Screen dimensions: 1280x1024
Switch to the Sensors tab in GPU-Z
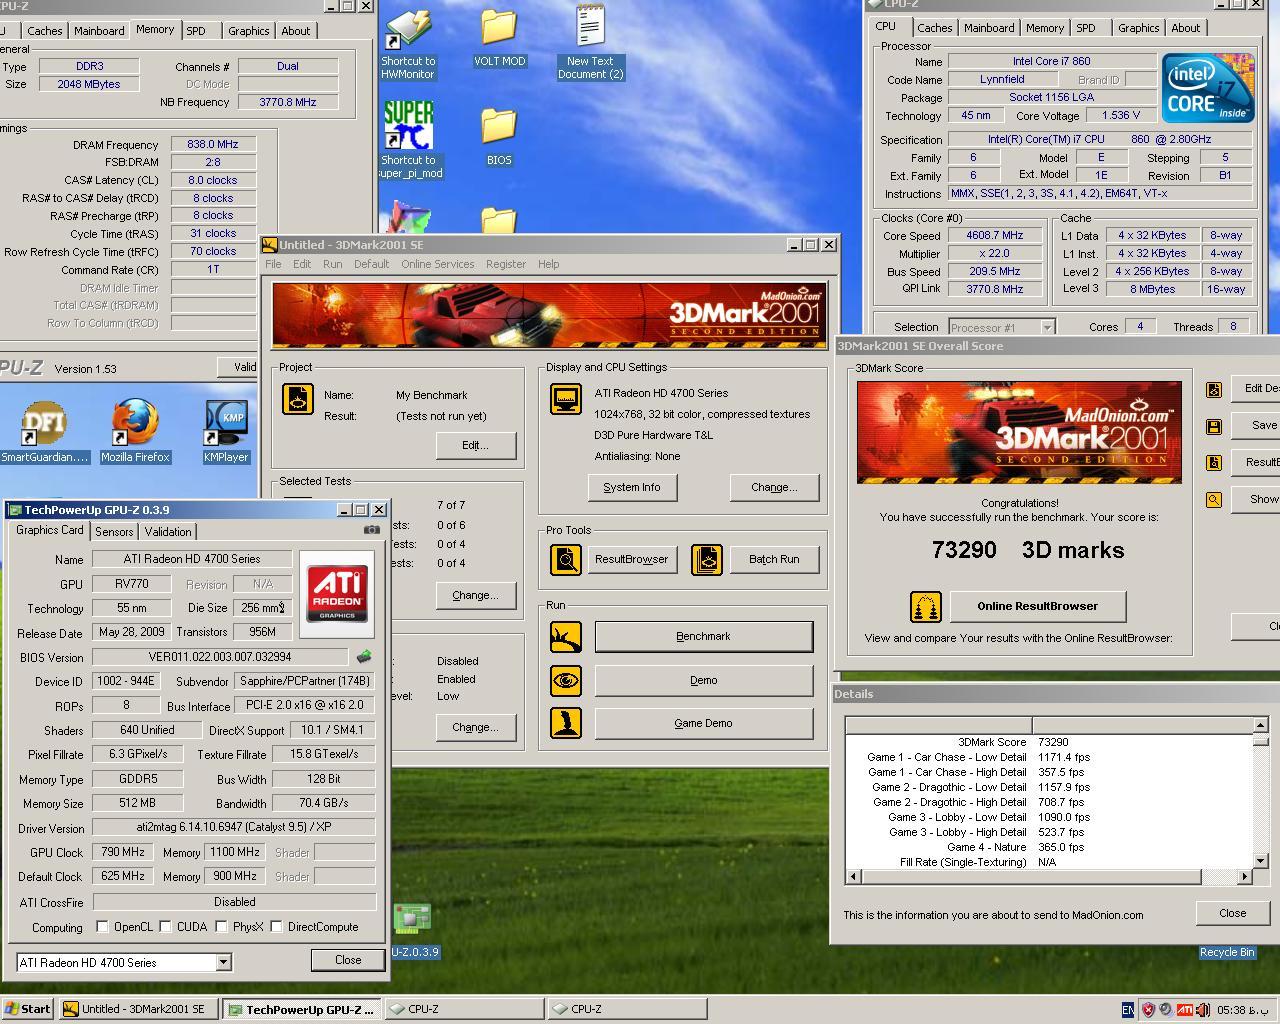click(x=114, y=532)
